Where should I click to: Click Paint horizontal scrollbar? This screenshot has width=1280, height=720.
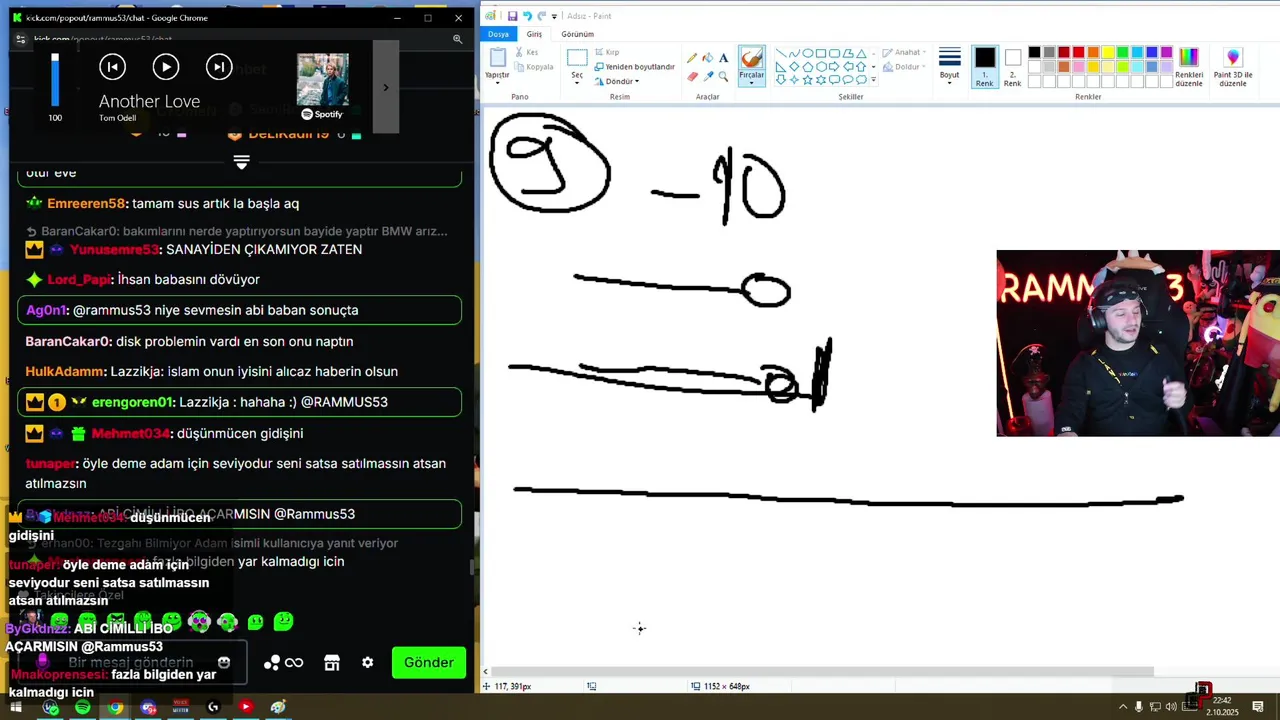coord(823,672)
